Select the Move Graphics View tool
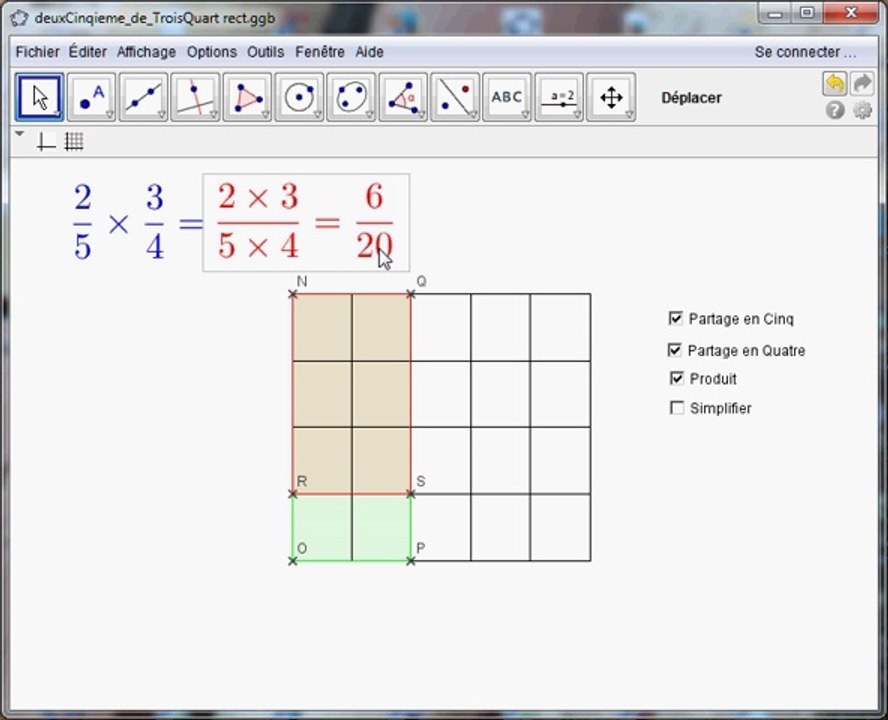This screenshot has width=888, height=720. 611,97
